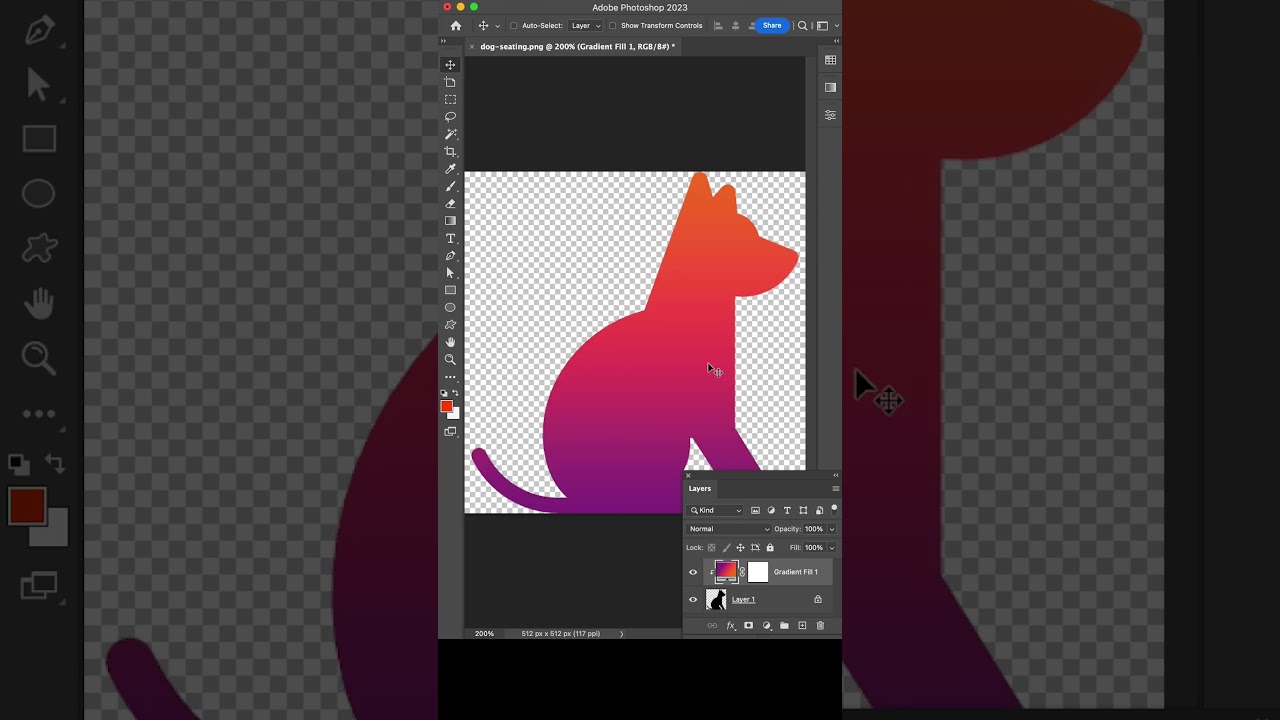This screenshot has width=1280, height=720.
Task: Select the Hand tool
Action: click(450, 342)
